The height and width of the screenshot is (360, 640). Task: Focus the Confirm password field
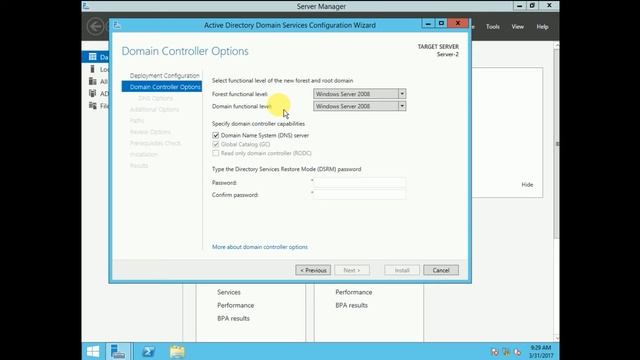point(359,195)
